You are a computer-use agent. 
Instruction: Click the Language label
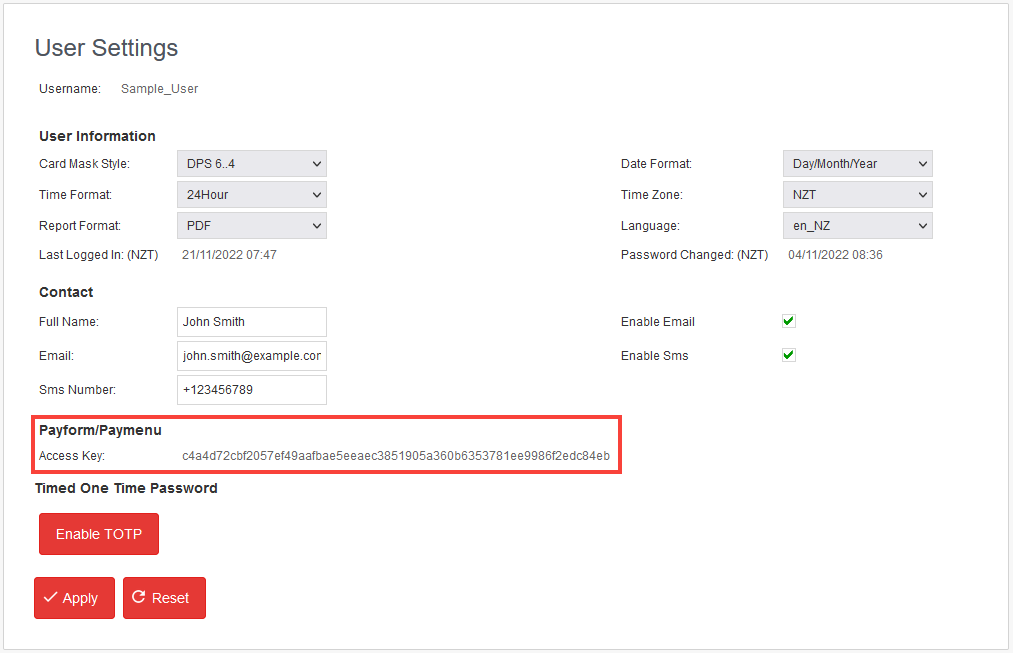pos(650,225)
